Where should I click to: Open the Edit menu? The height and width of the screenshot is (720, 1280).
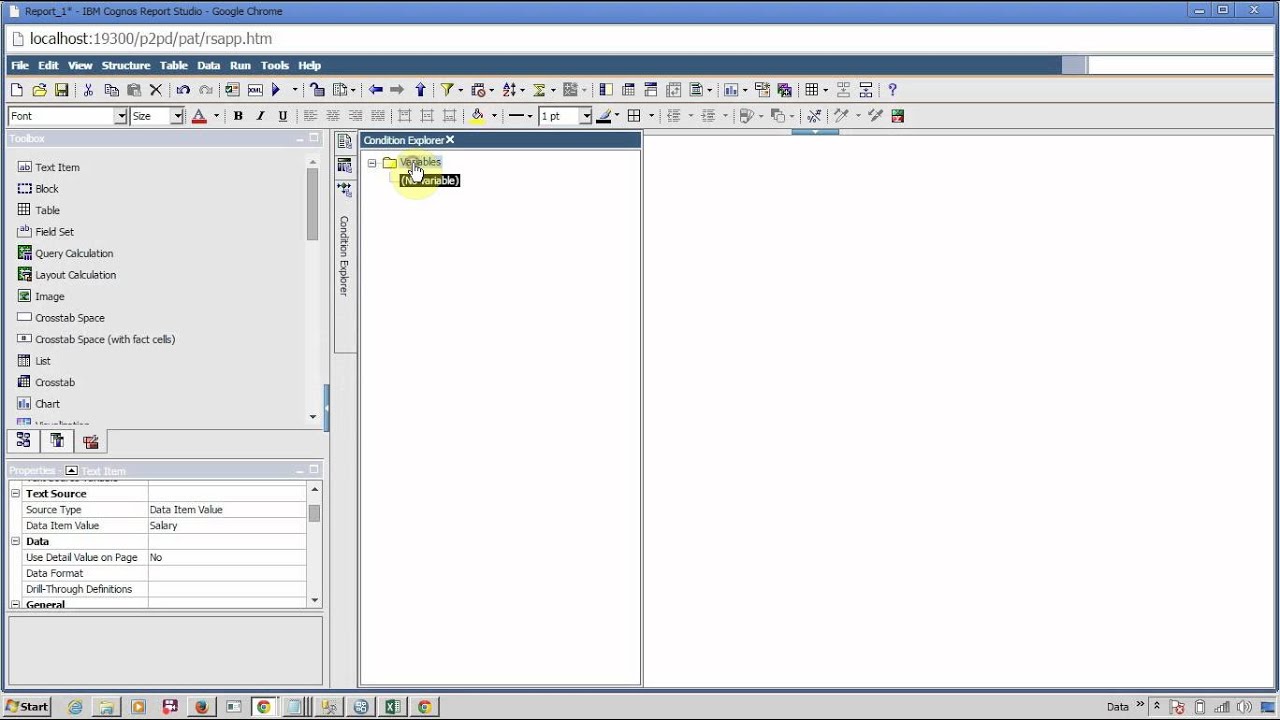coord(48,65)
